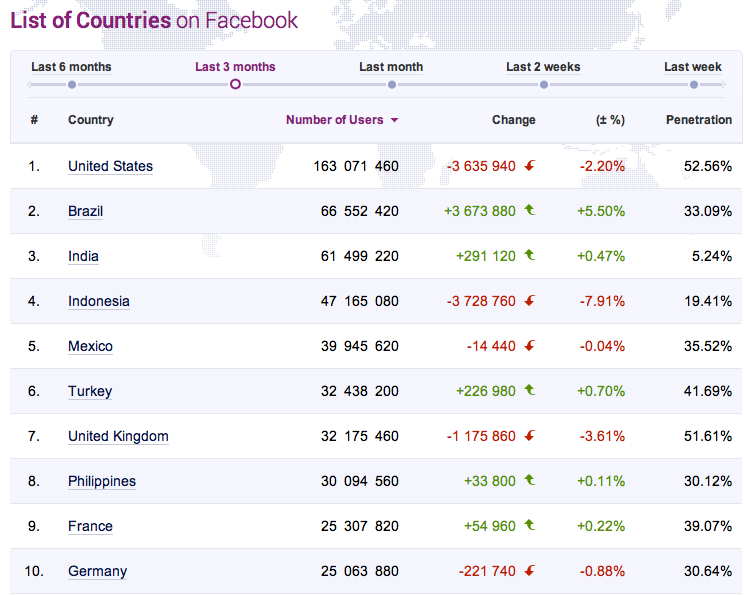Open the Brazil country link

[x=85, y=211]
